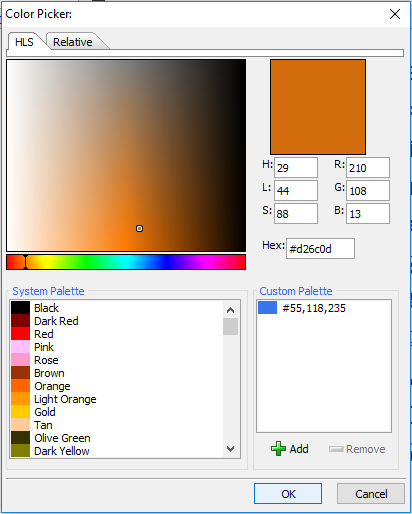Focus the R red value field
The height and width of the screenshot is (514, 412).
coord(368,167)
